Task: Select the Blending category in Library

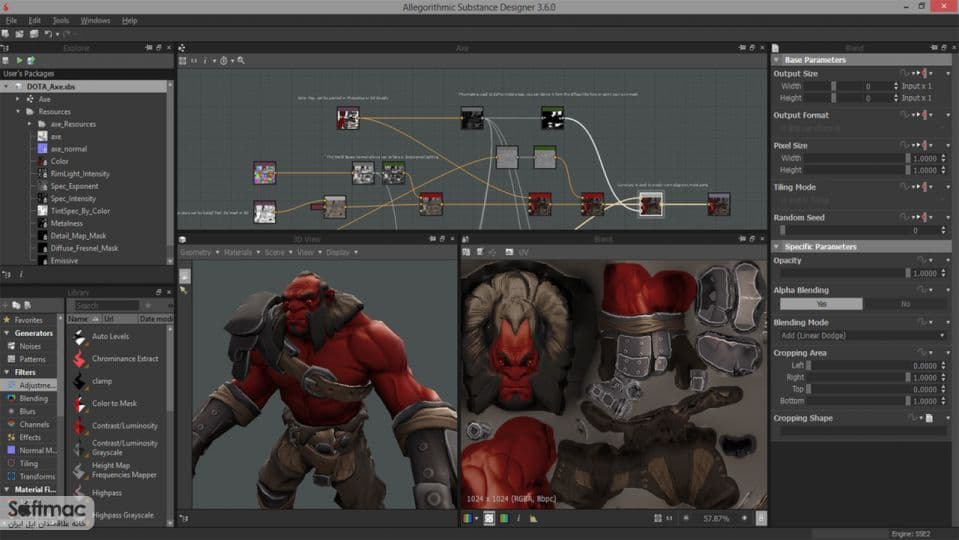Action: 33,399
